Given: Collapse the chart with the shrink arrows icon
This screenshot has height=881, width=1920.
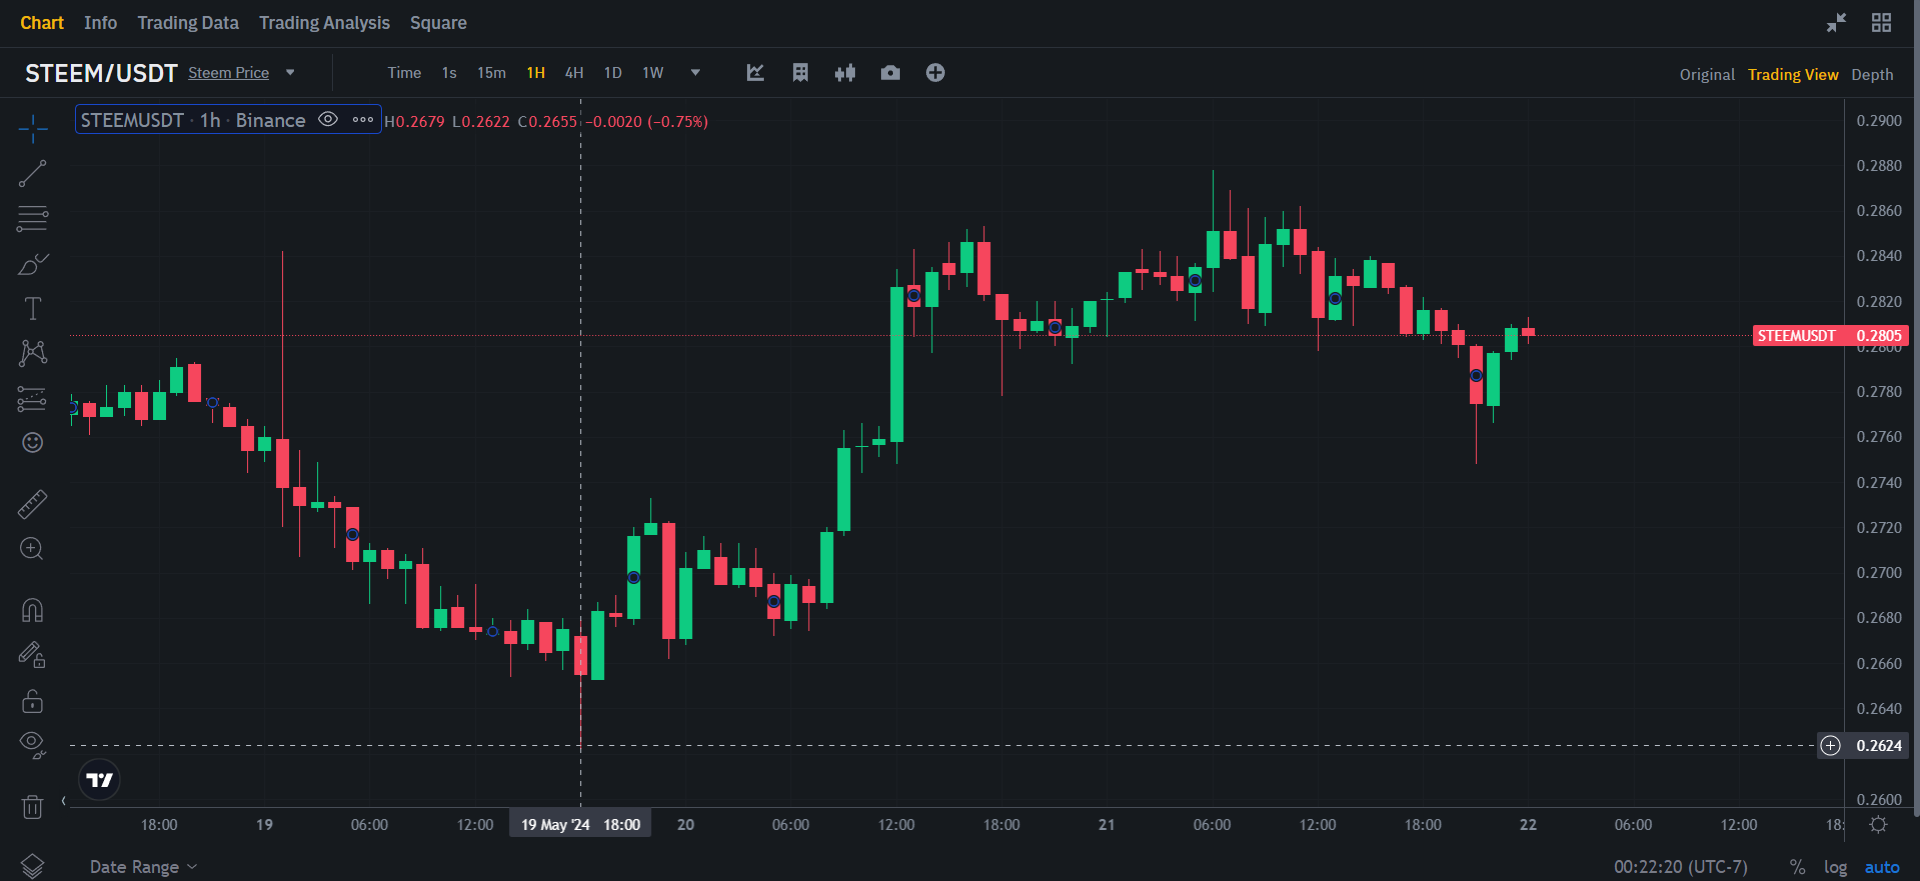Looking at the screenshot, I should point(1836,23).
